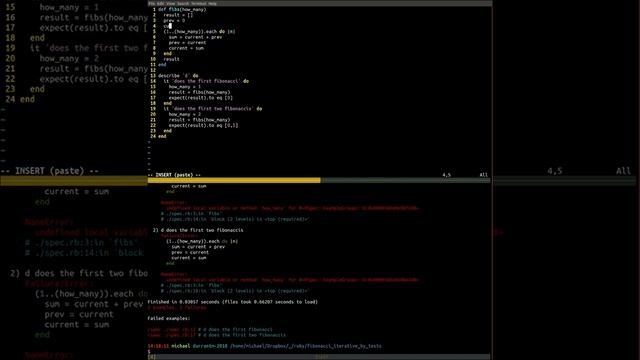Click bare 'result' on center editor line 10
The width and height of the screenshot is (640, 360).
point(171,59)
